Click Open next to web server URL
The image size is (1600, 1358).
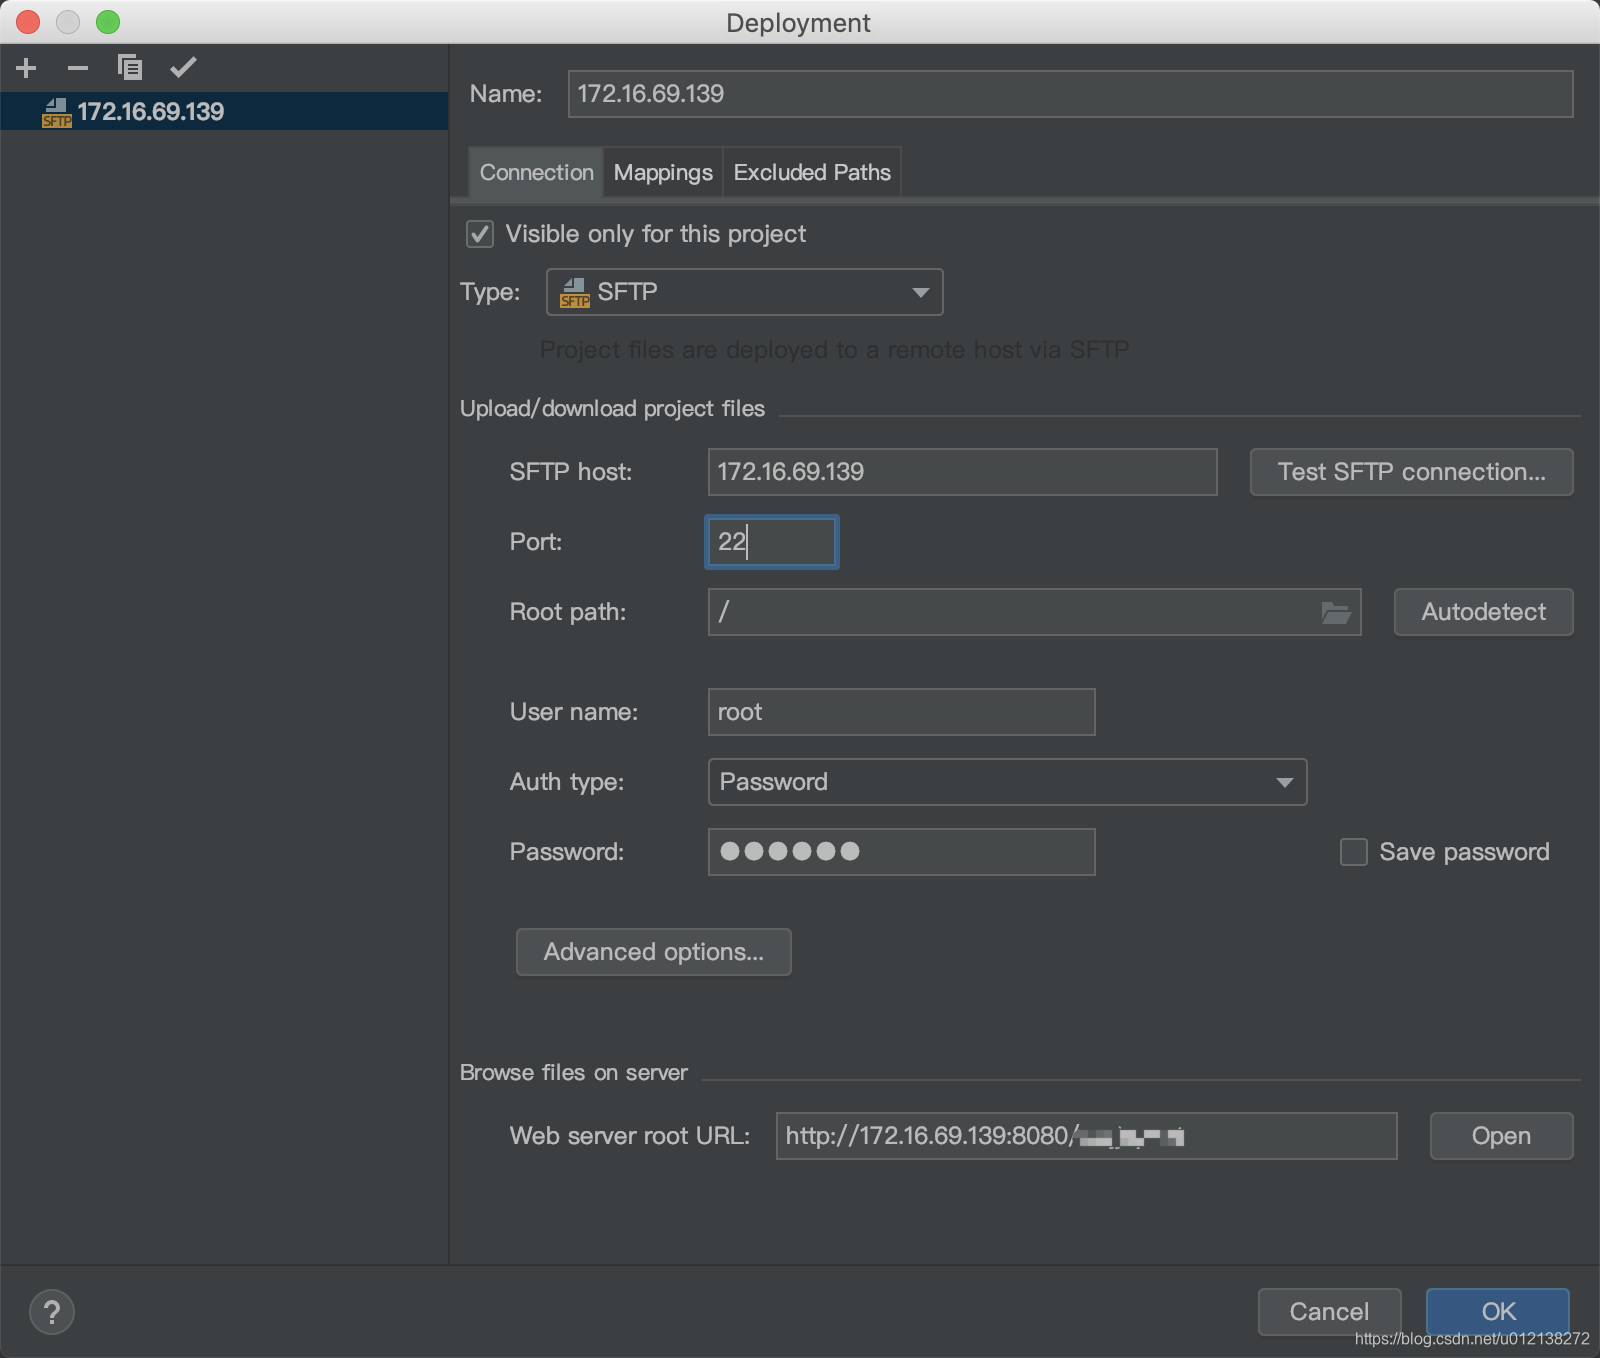coord(1501,1136)
